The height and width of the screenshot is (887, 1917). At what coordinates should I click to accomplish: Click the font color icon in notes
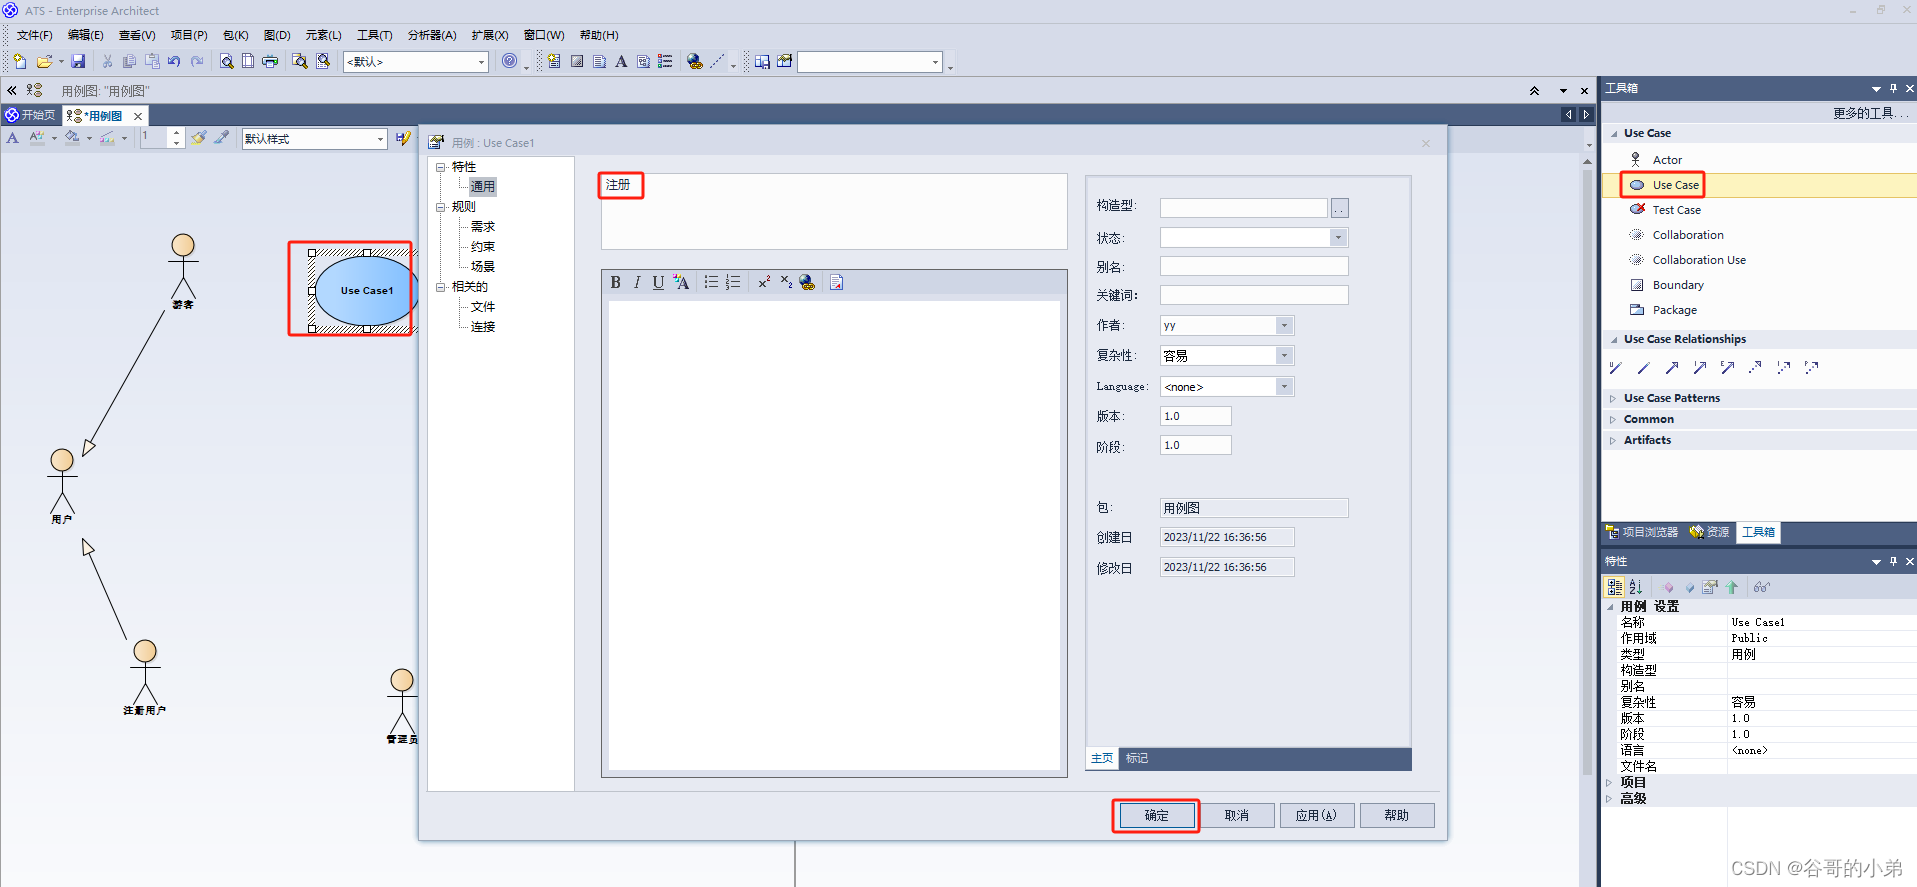681,283
